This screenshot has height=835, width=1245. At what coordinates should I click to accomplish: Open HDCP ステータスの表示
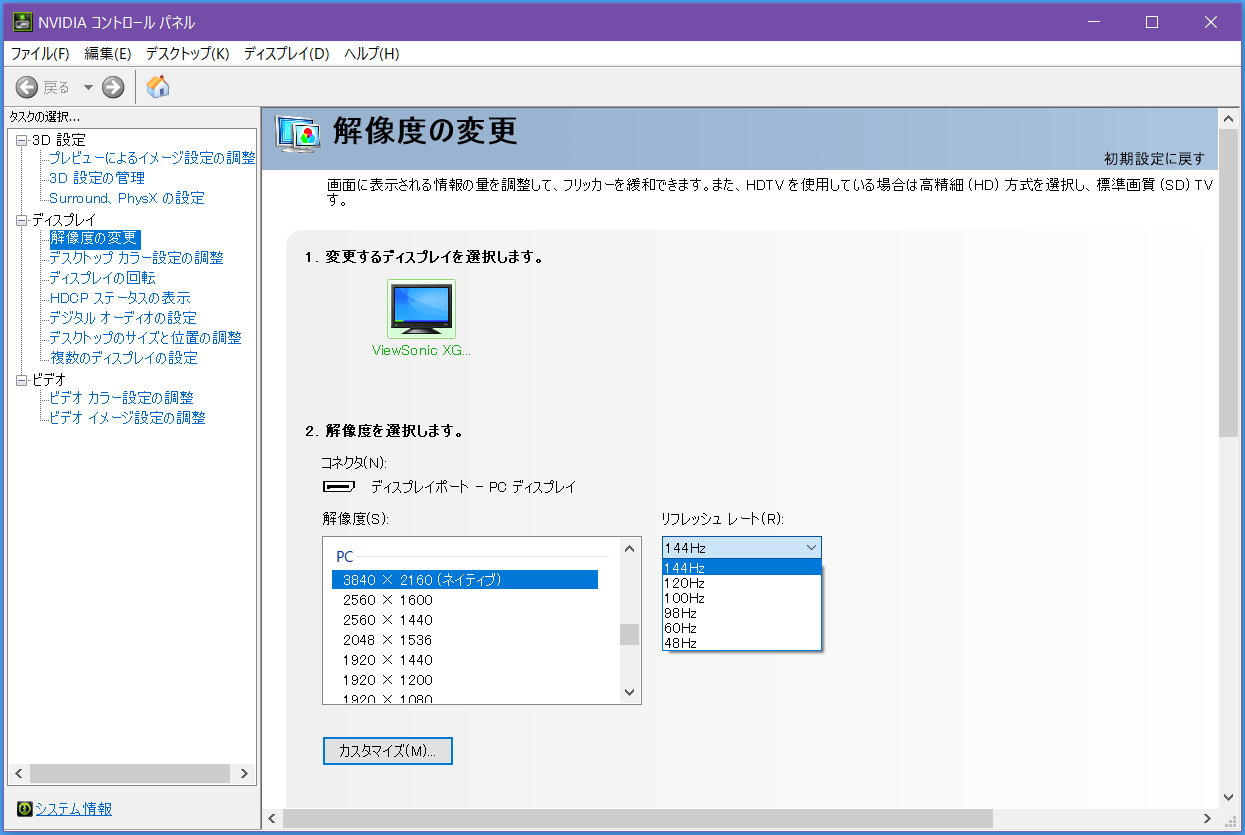click(x=120, y=298)
